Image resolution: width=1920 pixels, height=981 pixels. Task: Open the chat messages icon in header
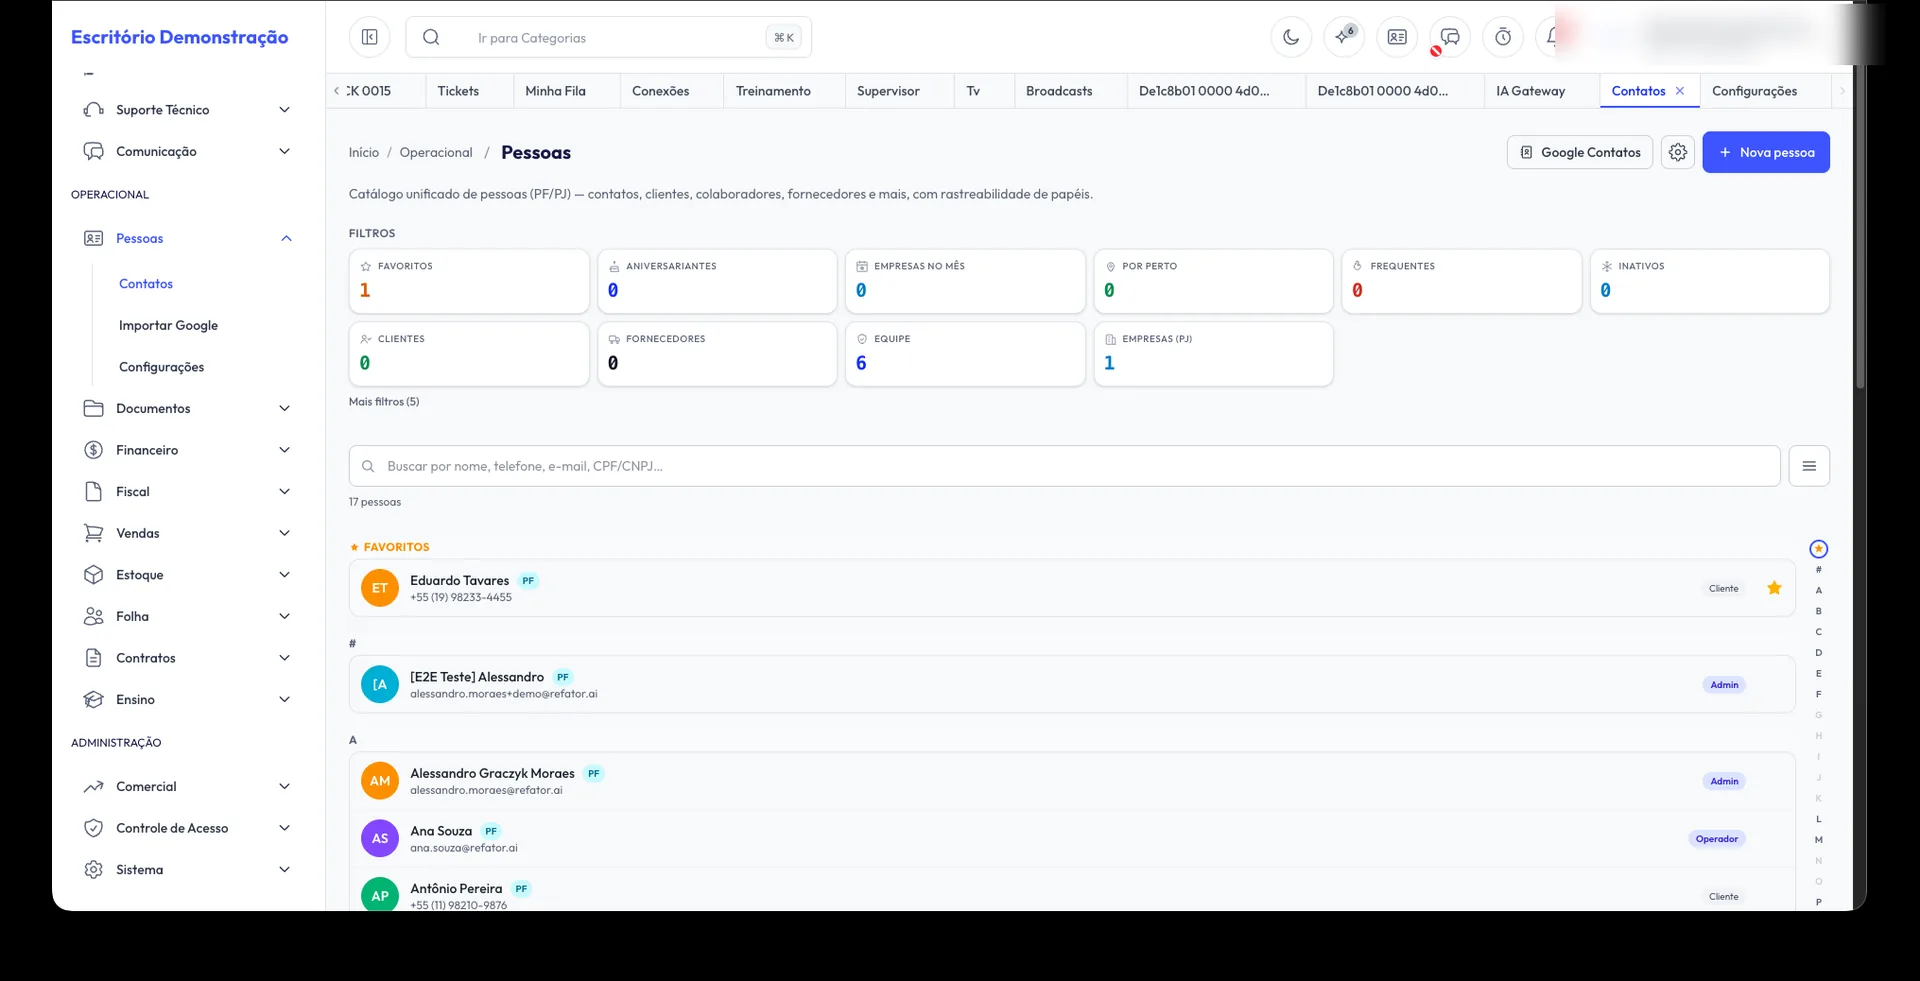point(1450,37)
